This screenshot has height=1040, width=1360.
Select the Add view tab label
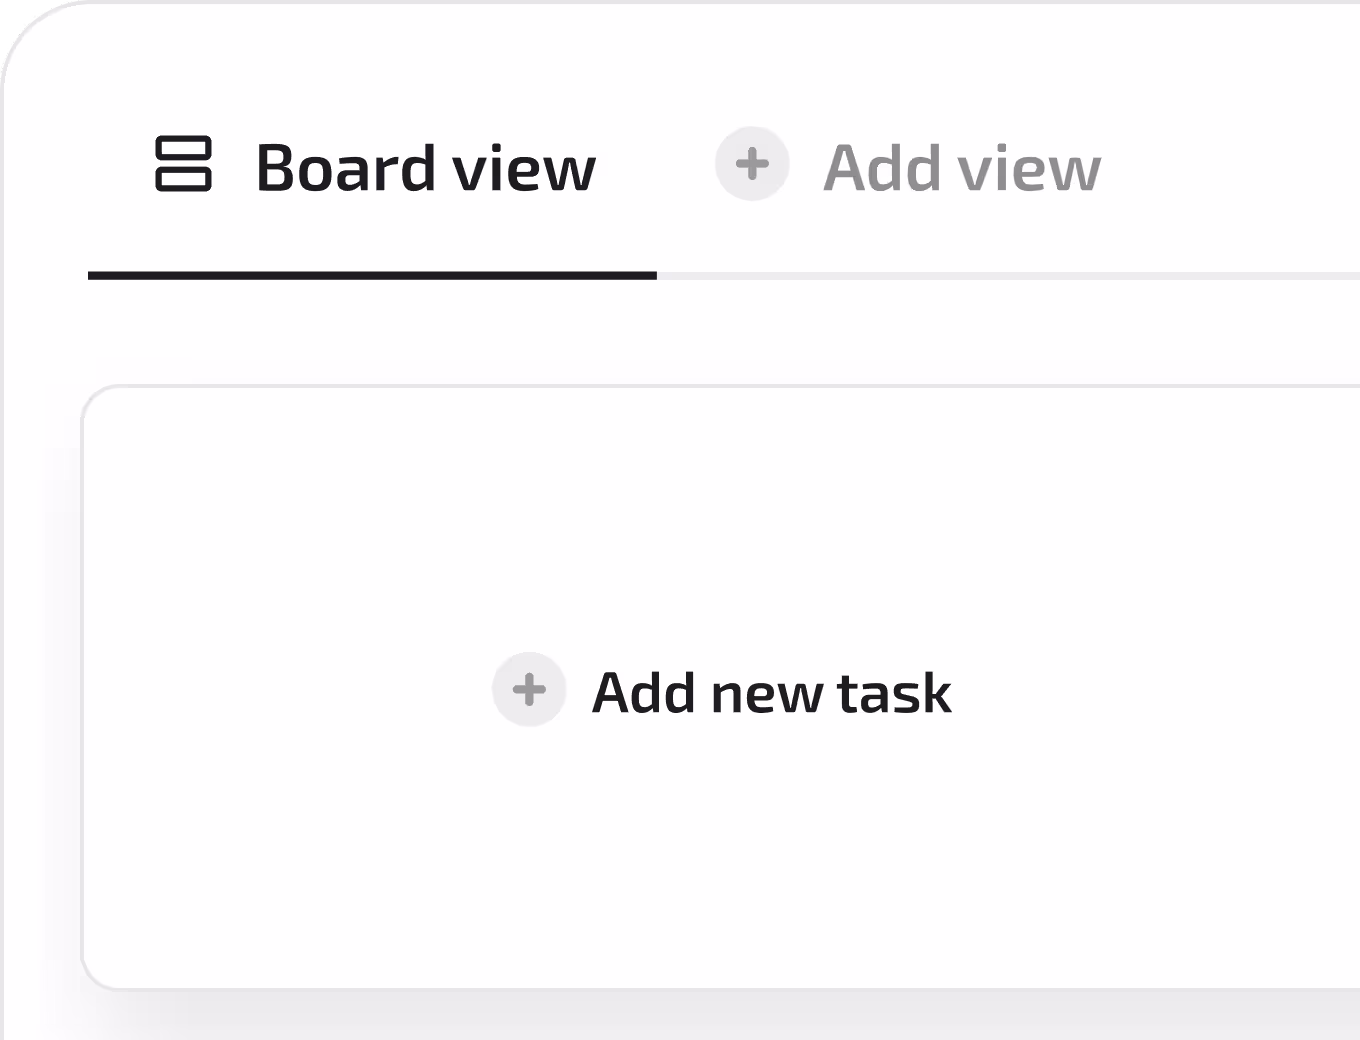pos(960,167)
